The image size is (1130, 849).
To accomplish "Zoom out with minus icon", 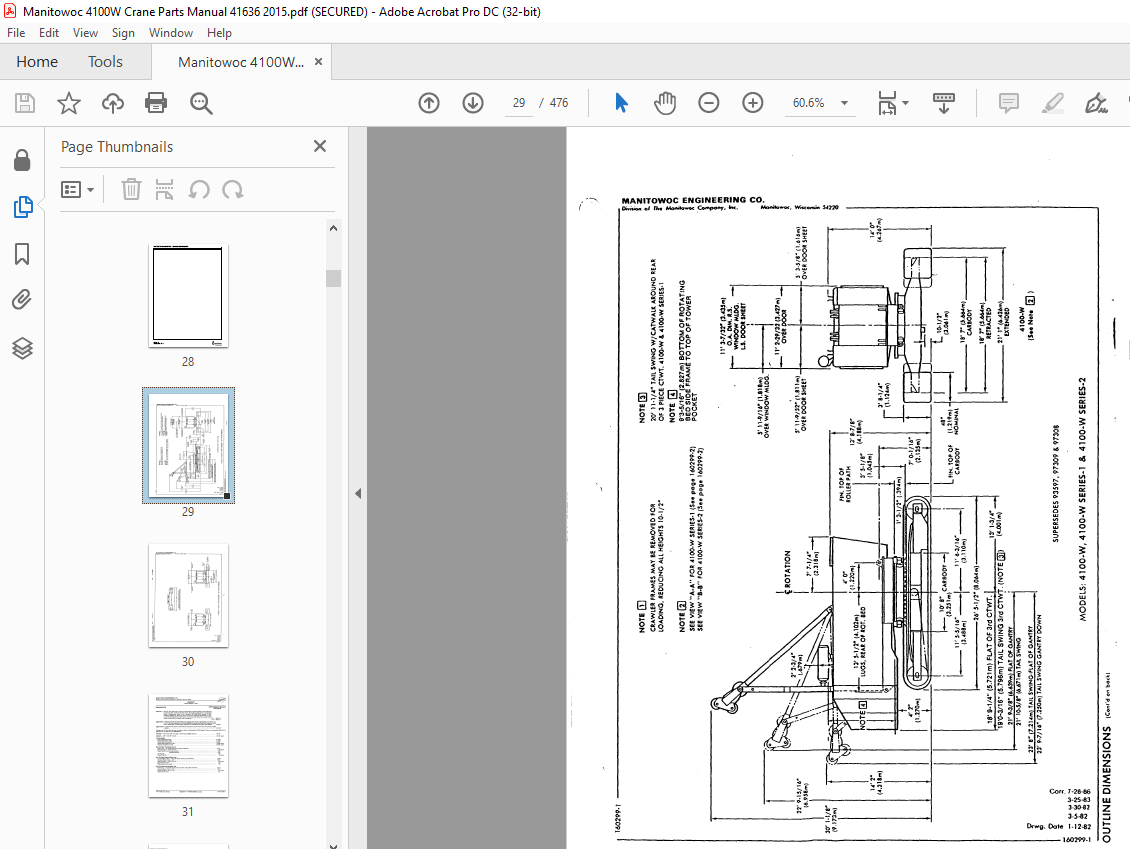I will coord(708,103).
